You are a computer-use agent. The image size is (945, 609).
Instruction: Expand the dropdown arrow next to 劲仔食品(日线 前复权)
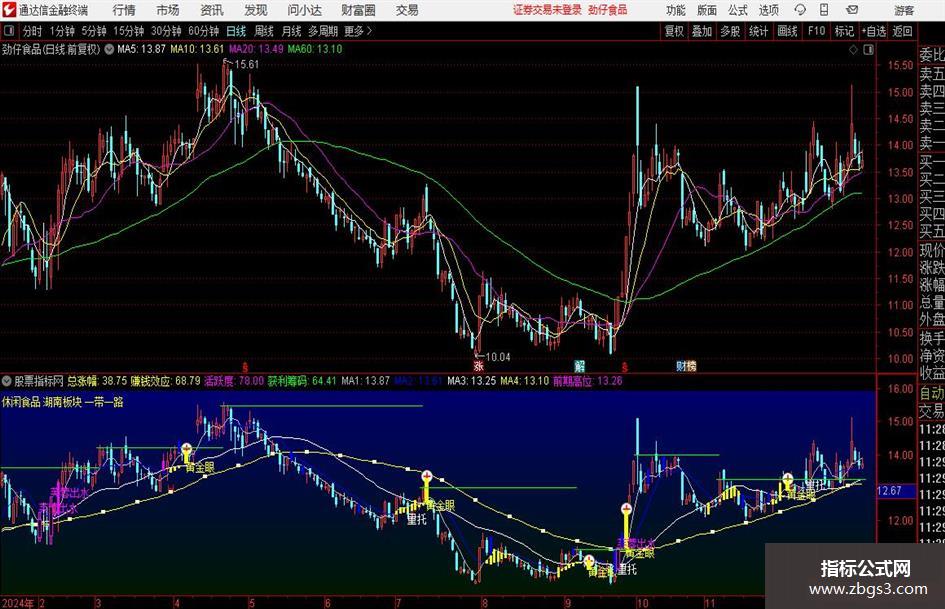(x=109, y=49)
